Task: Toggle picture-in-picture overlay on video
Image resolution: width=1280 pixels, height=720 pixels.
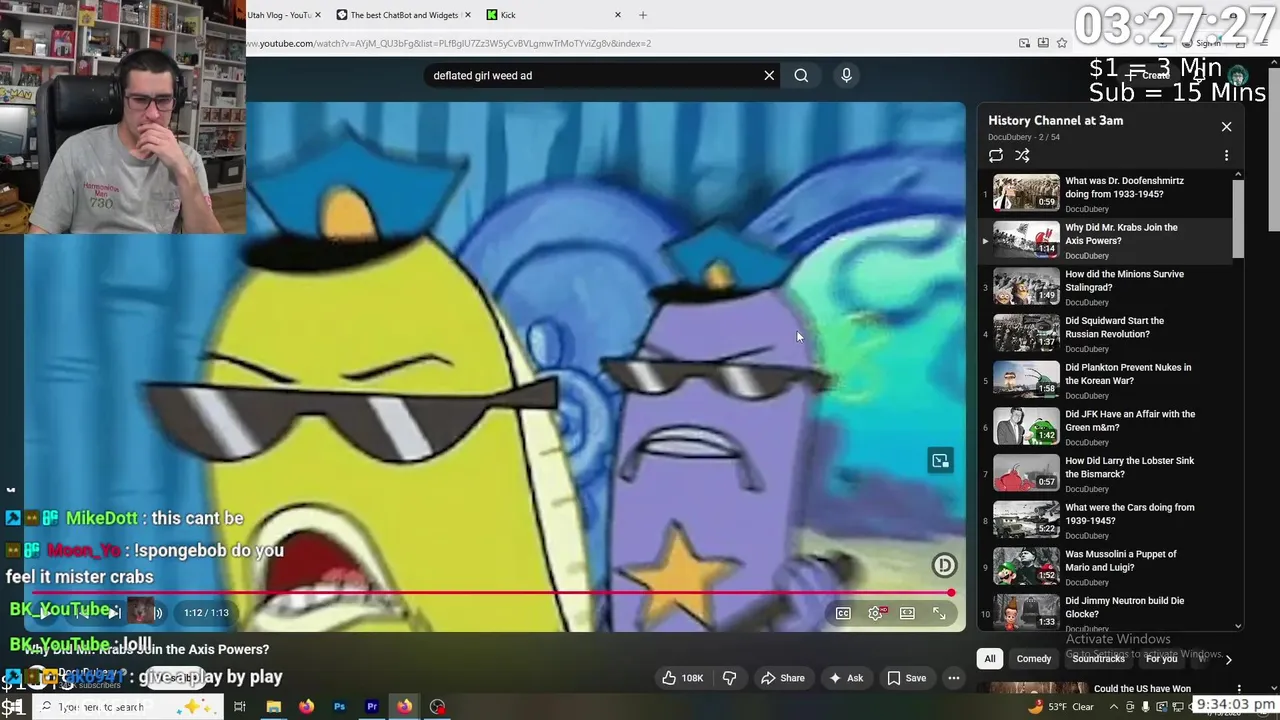Action: point(940,461)
